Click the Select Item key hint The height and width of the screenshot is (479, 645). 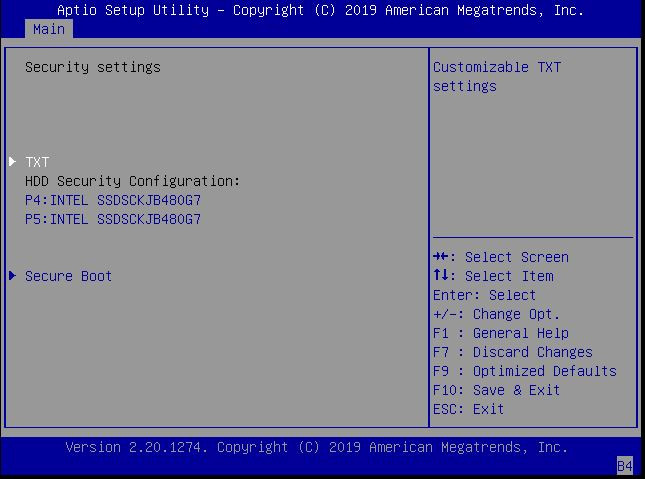[493, 276]
